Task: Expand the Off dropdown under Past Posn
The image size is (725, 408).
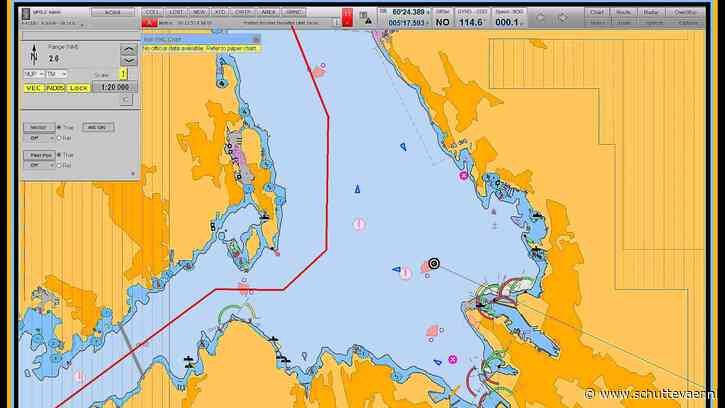Action: pos(40,166)
